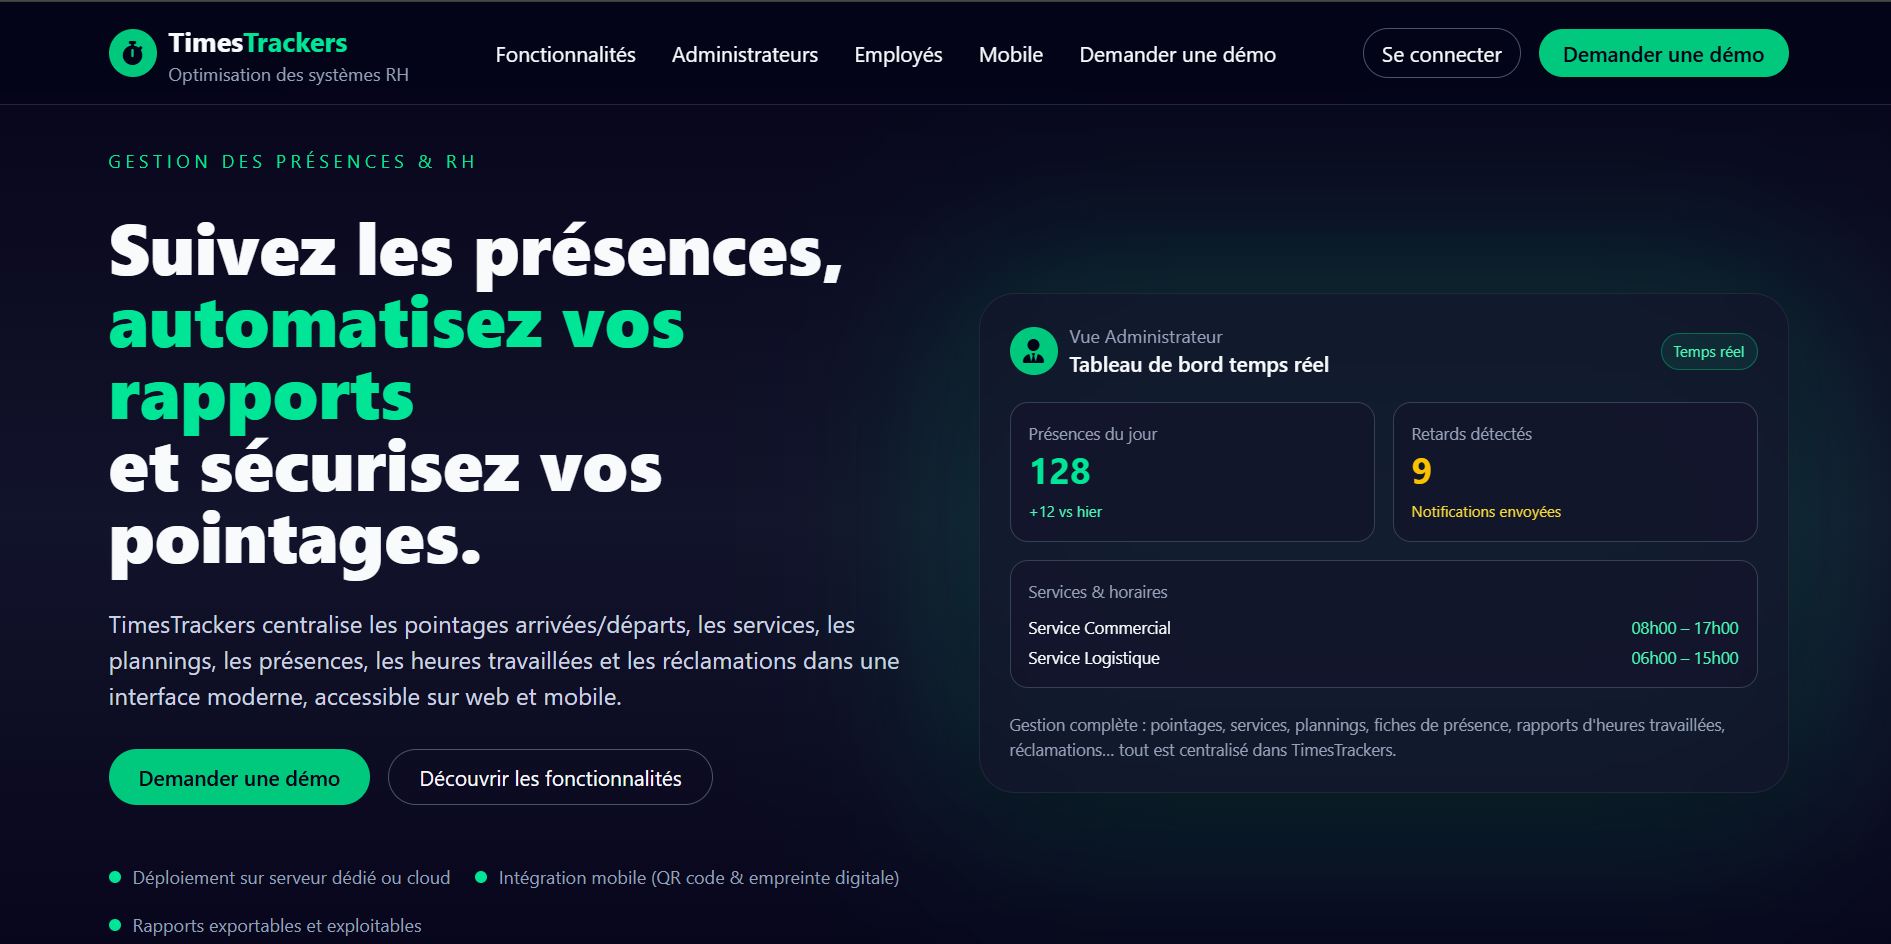
Task: Open 'Découvrir les fonctionnalités'
Action: pyautogui.click(x=550, y=777)
